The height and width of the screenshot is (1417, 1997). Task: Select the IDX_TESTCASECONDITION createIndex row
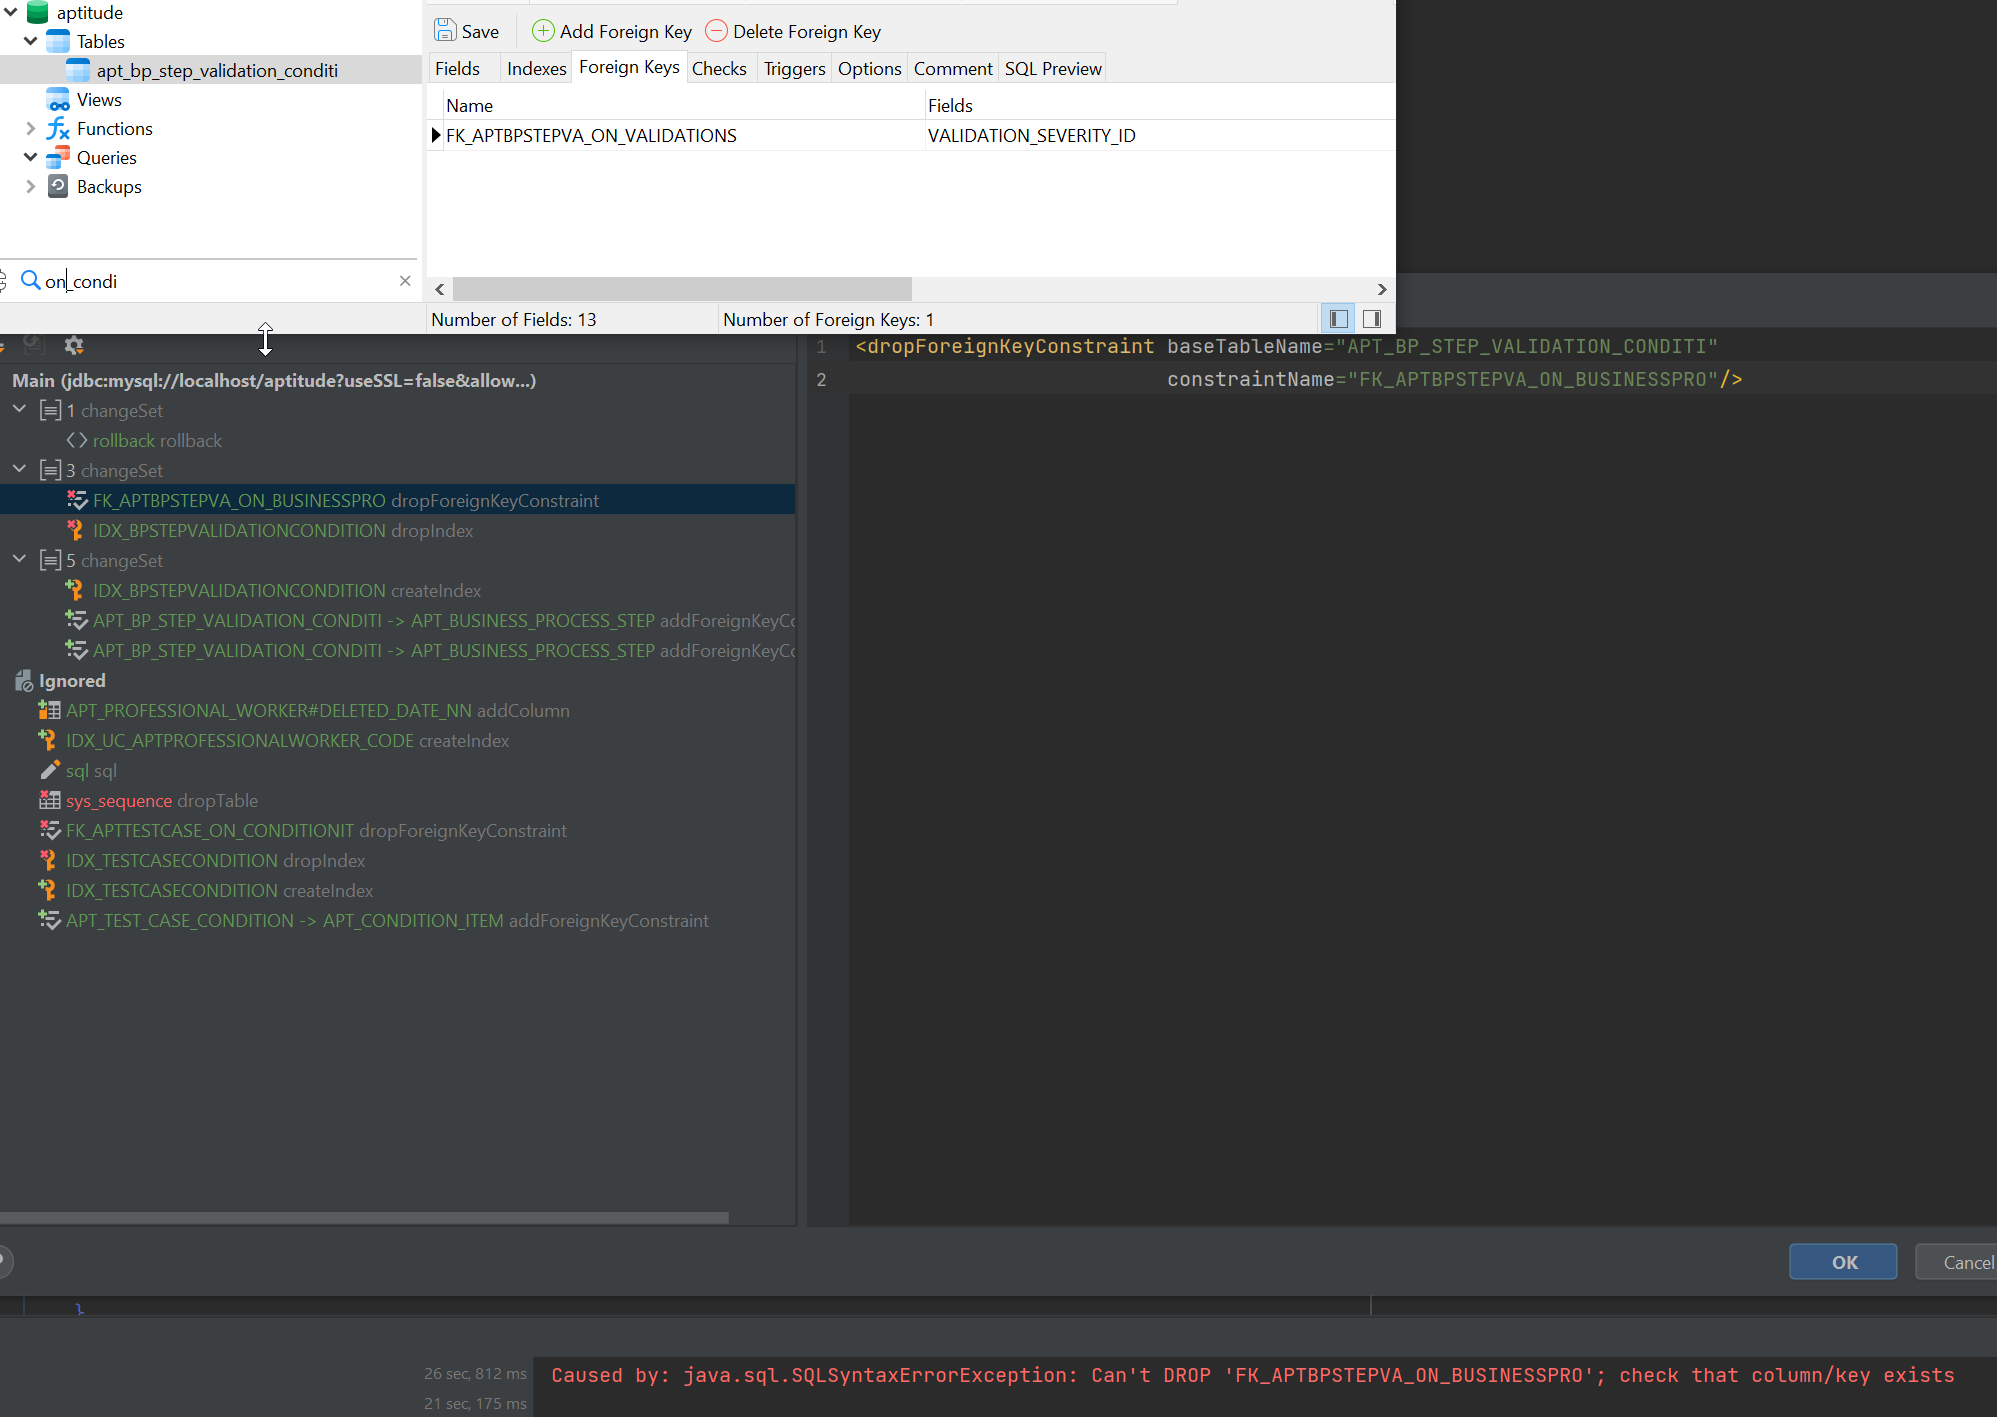click(x=398, y=890)
